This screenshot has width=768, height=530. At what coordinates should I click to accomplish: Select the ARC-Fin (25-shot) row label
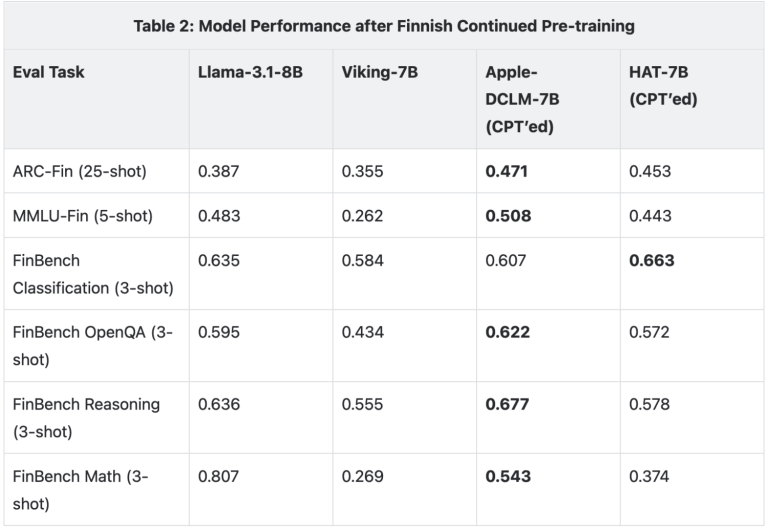(x=80, y=171)
